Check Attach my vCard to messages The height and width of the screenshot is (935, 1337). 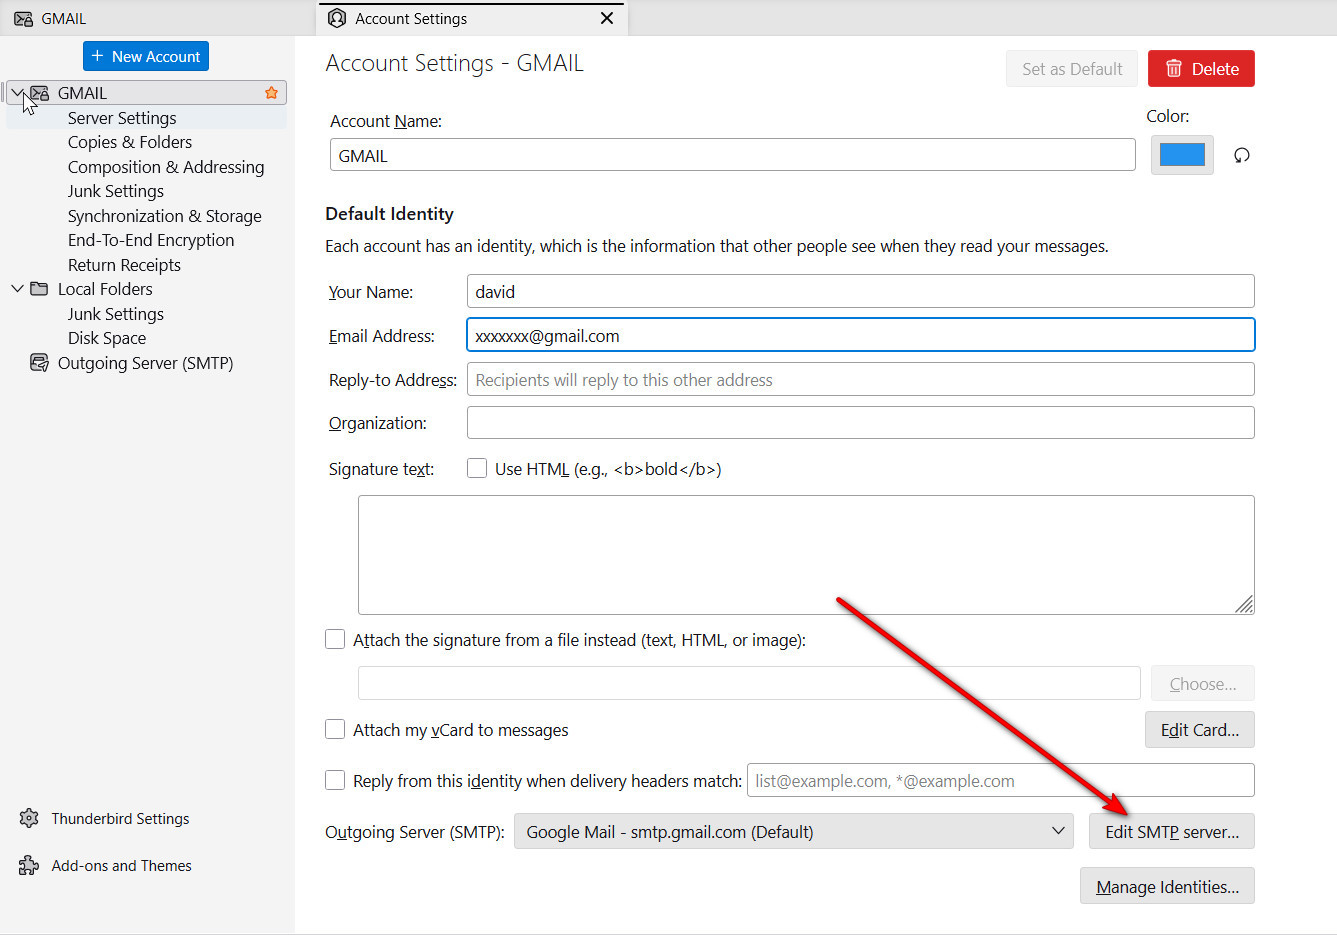point(335,729)
